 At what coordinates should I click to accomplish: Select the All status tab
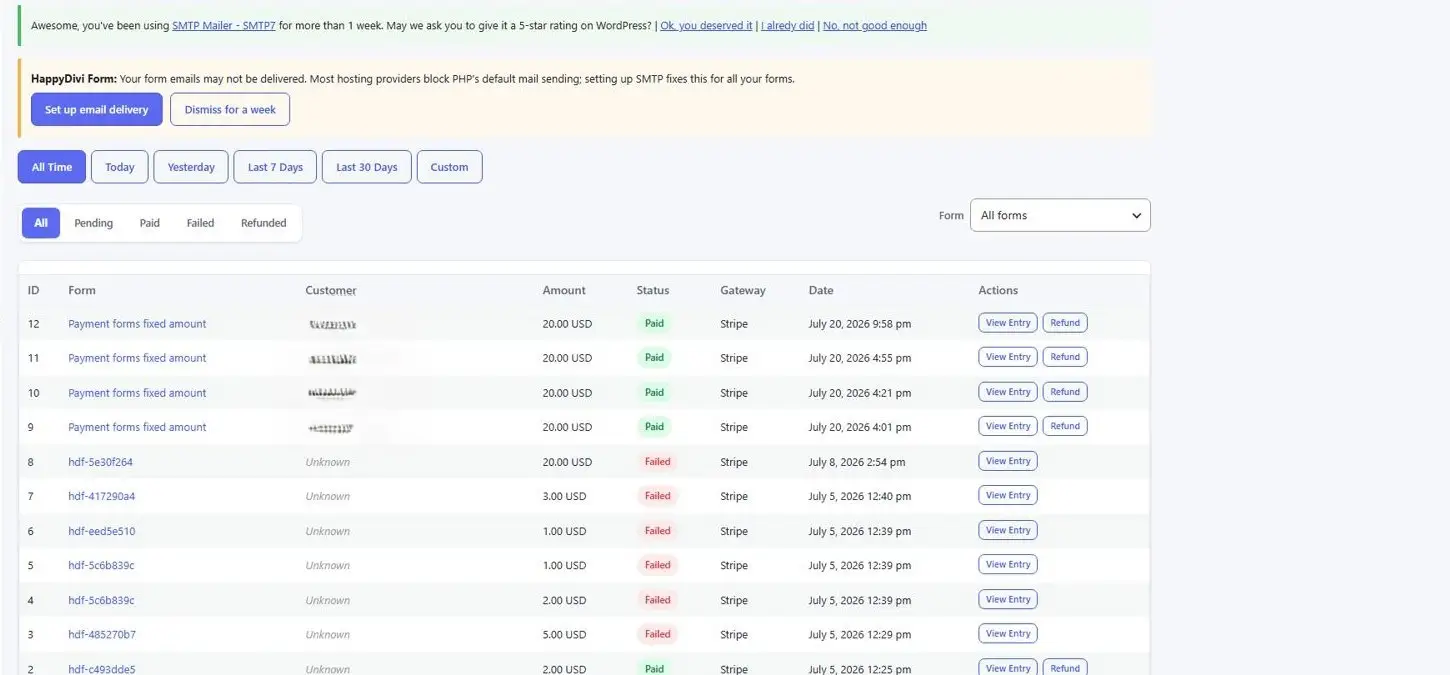pyautogui.click(x=41, y=223)
